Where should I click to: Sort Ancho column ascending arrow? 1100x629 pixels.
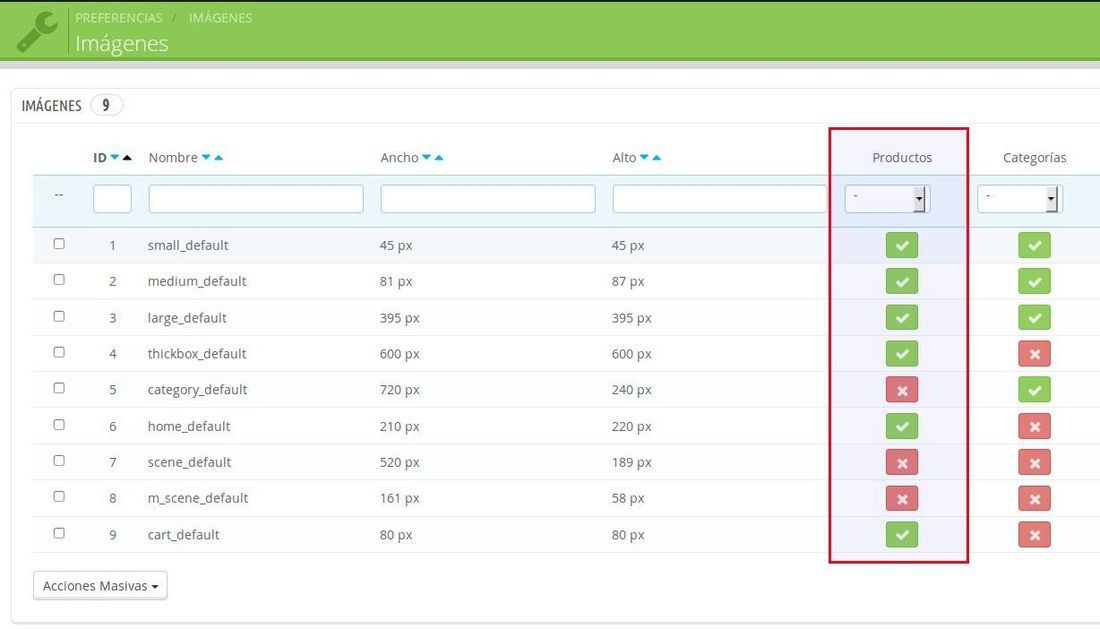[x=439, y=158]
